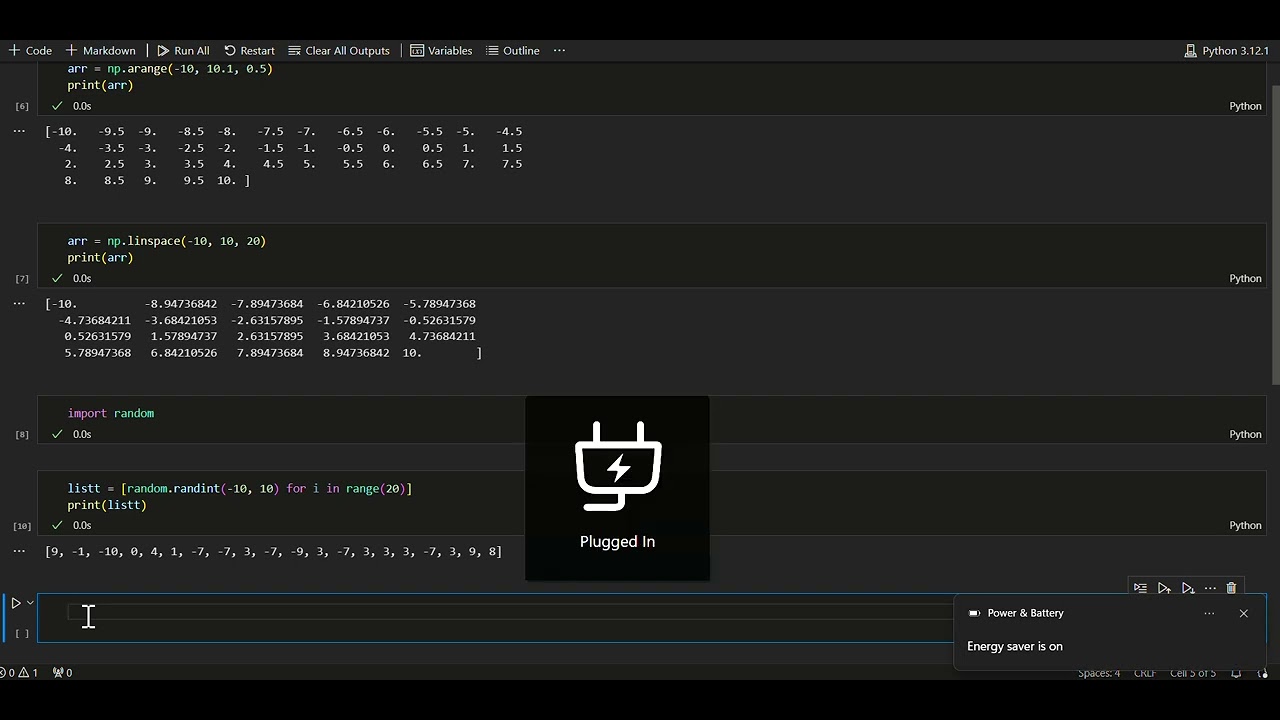Expand the run options chevron beside run button

pos(30,603)
